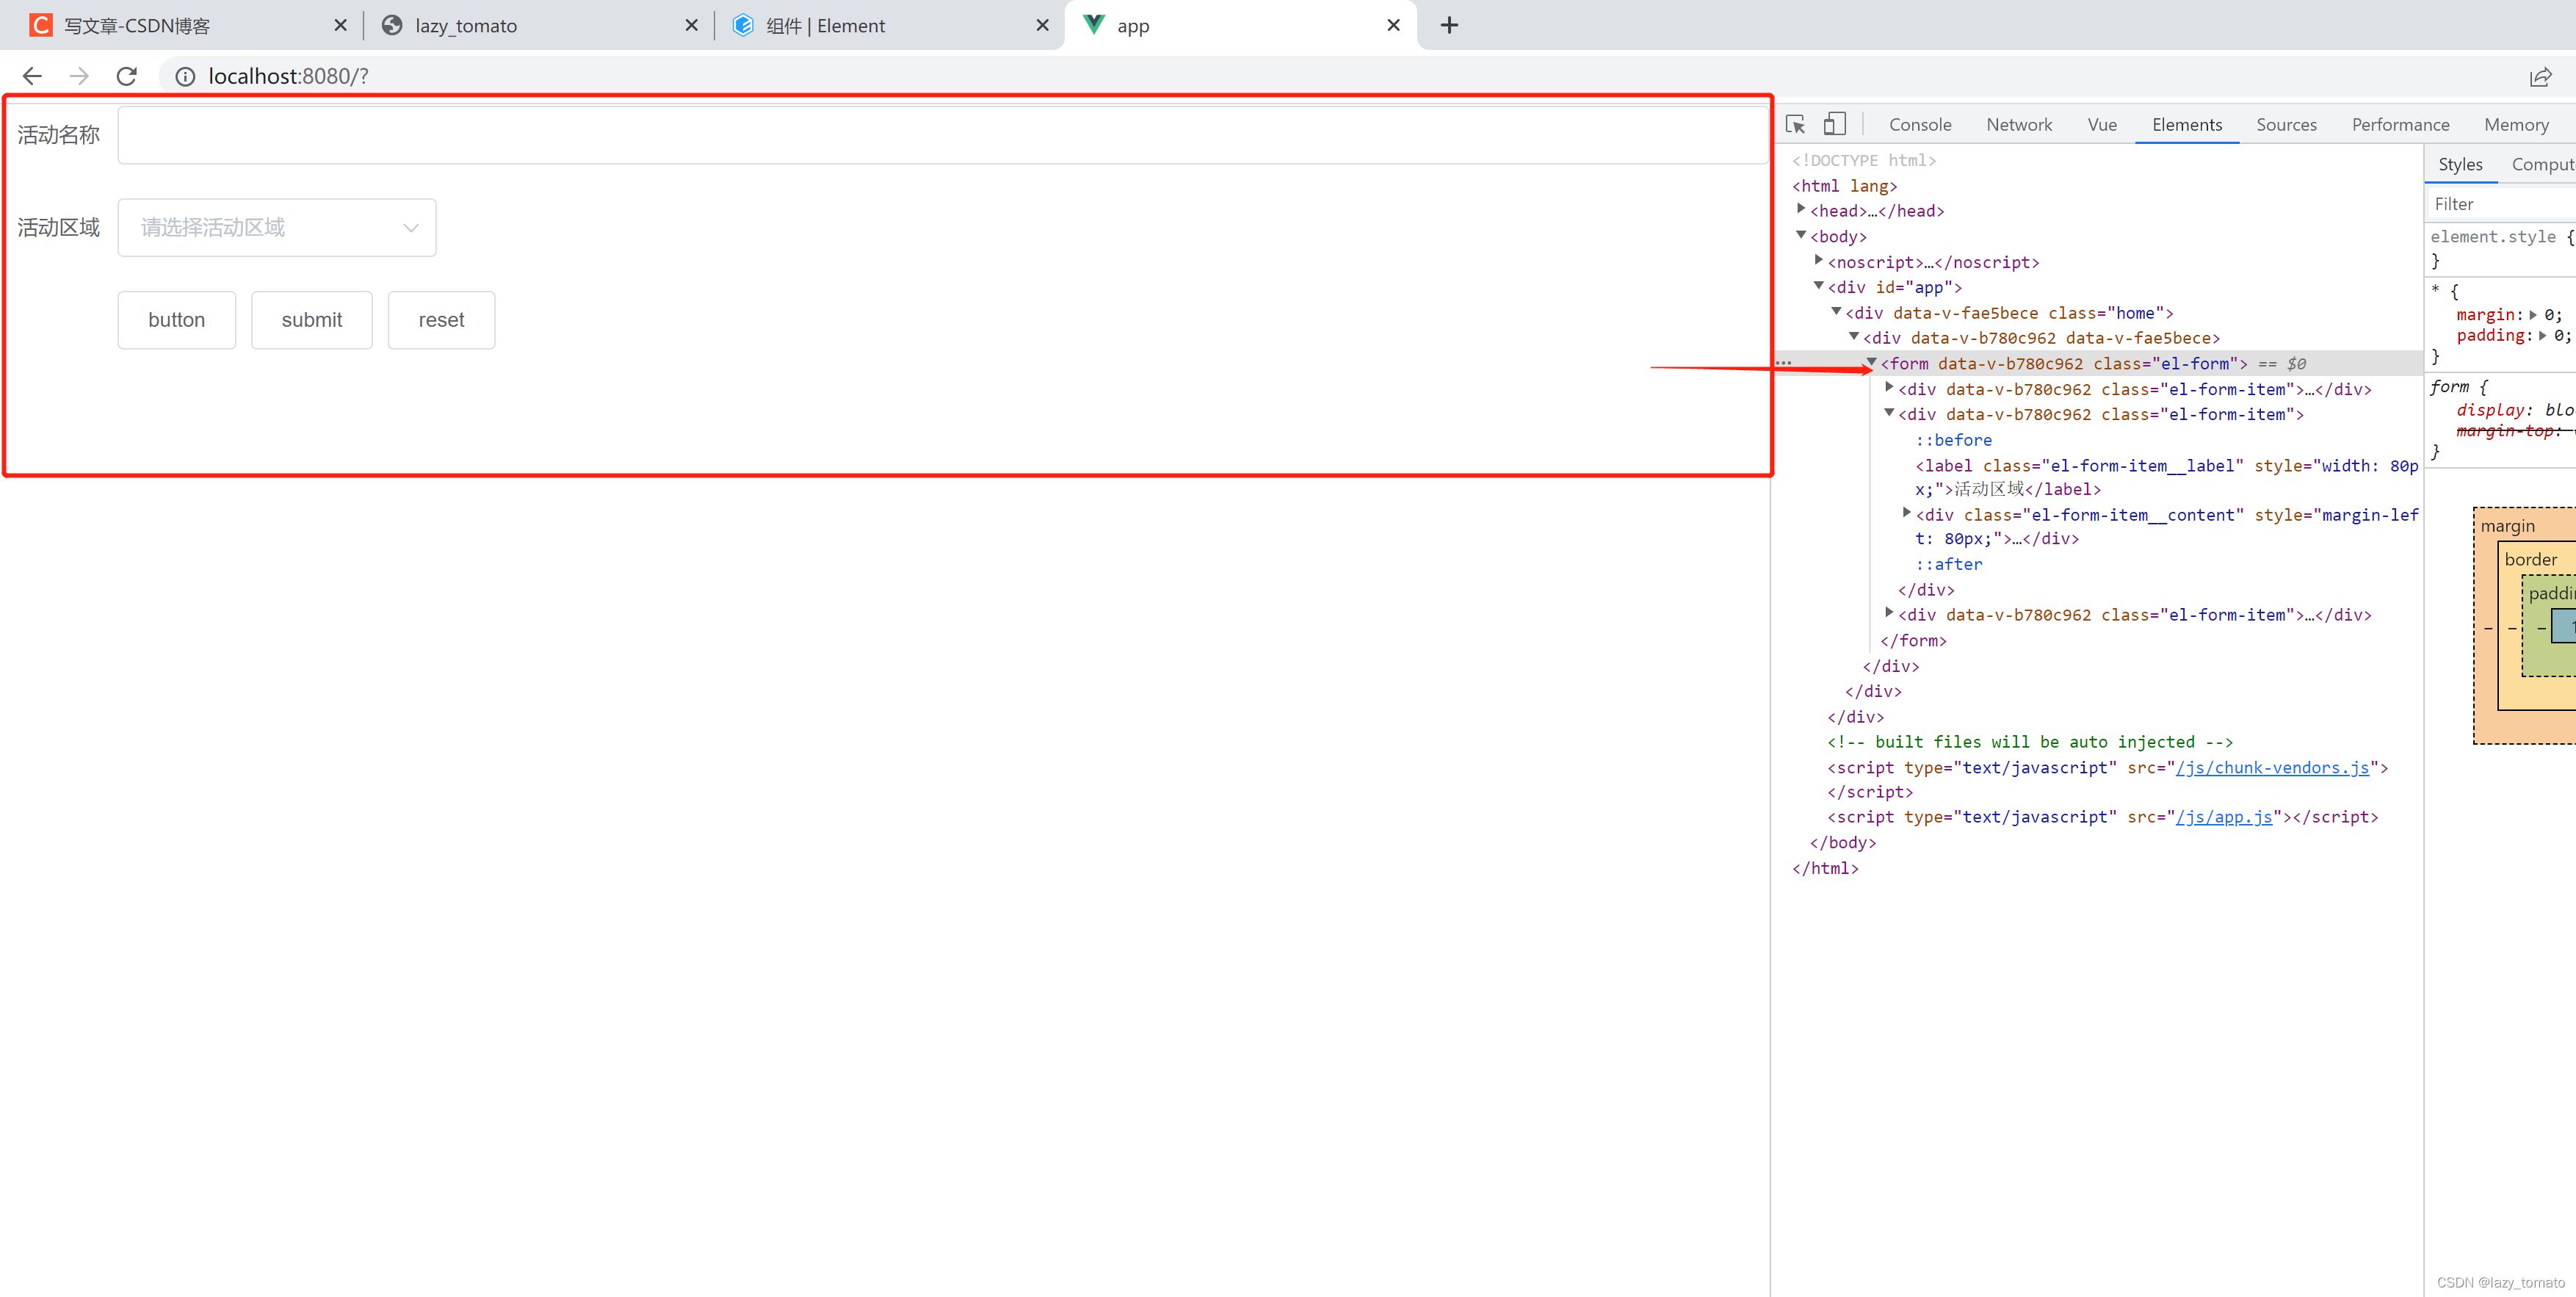This screenshot has width=2576, height=1297.
Task: Select the html lang row
Action: pyautogui.click(x=1844, y=186)
